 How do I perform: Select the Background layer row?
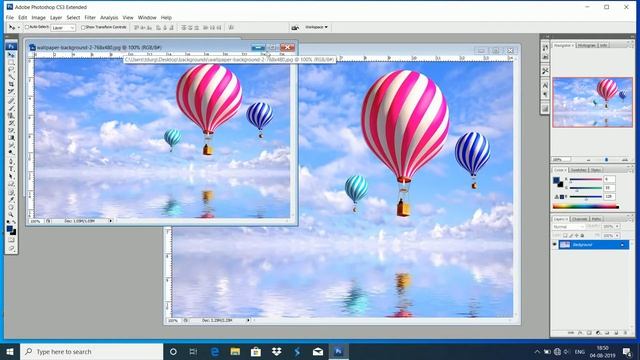593,244
